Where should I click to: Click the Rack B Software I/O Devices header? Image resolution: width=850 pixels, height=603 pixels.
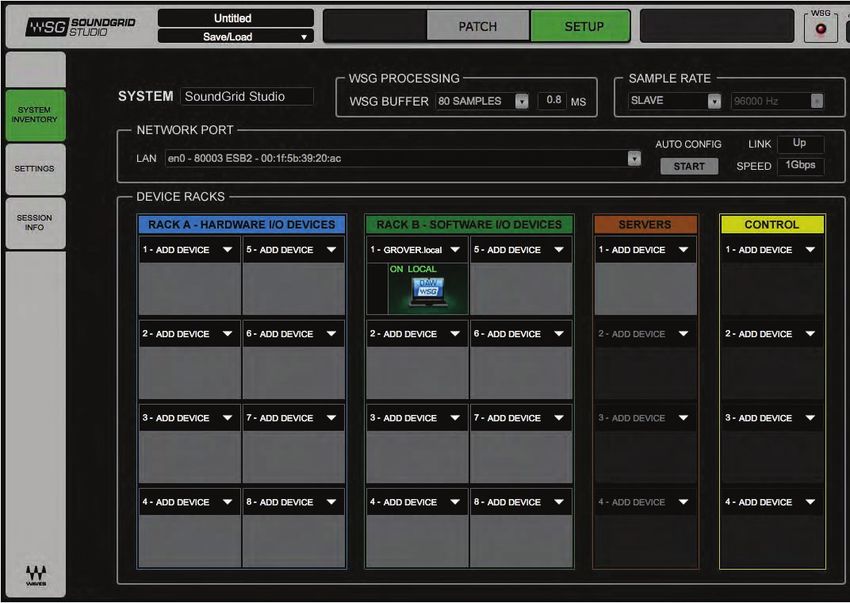[x=469, y=224]
